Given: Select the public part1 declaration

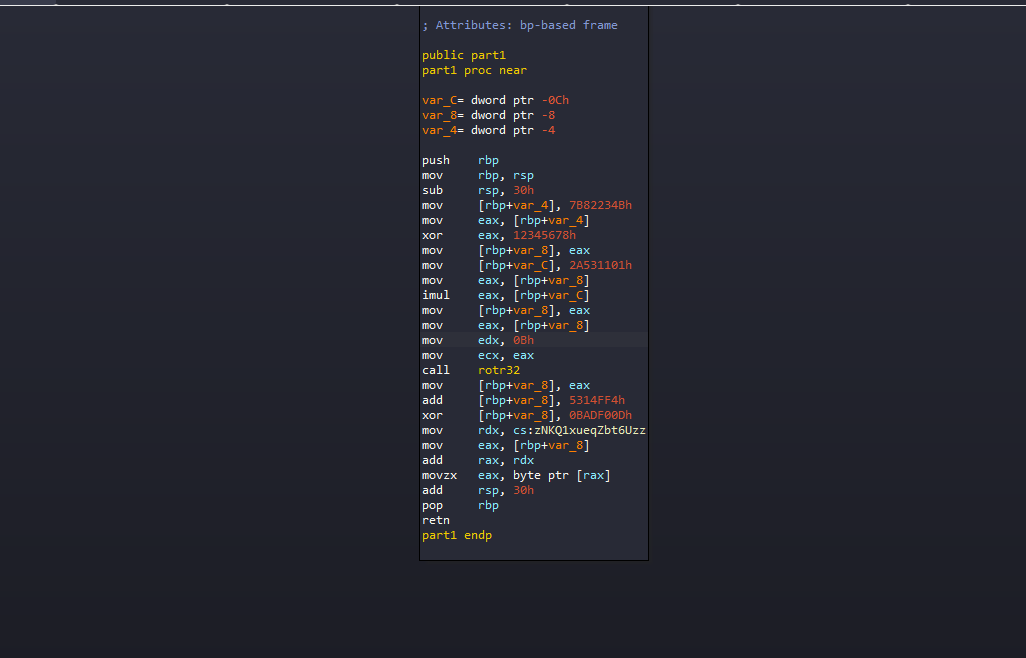Looking at the screenshot, I should [463, 55].
